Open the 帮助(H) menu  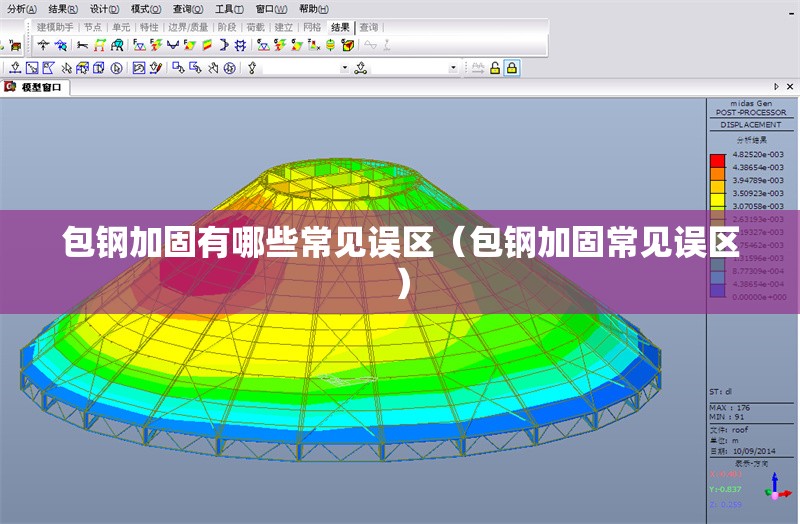coord(314,9)
